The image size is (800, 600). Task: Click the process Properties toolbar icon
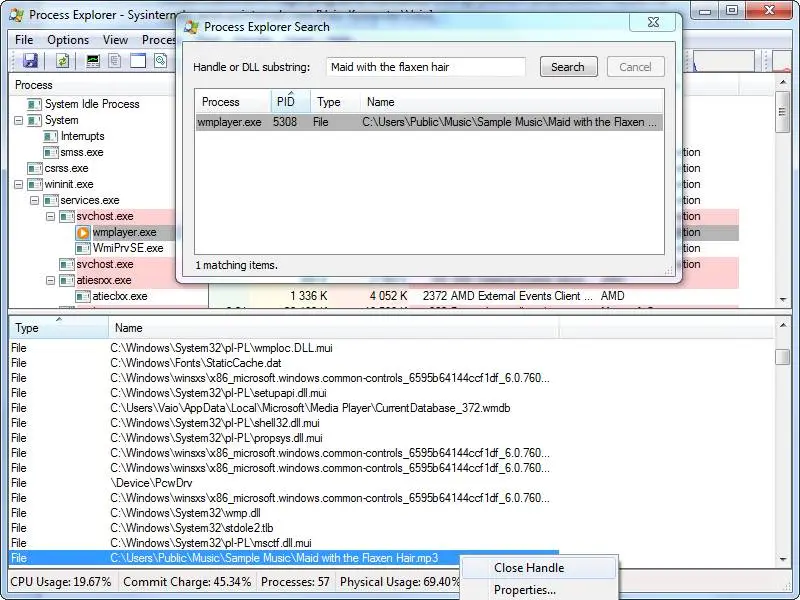click(x=114, y=61)
